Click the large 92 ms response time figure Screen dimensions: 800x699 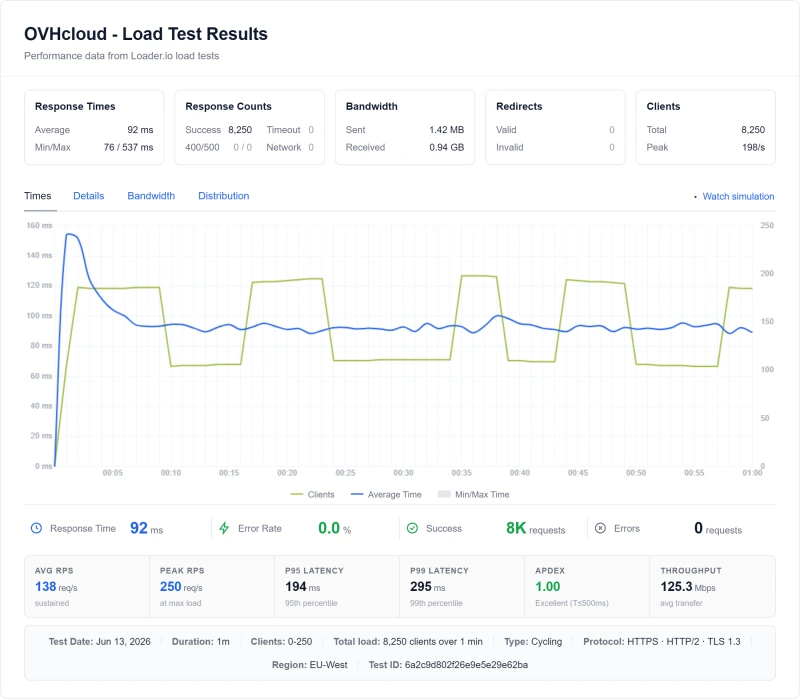coord(146,529)
